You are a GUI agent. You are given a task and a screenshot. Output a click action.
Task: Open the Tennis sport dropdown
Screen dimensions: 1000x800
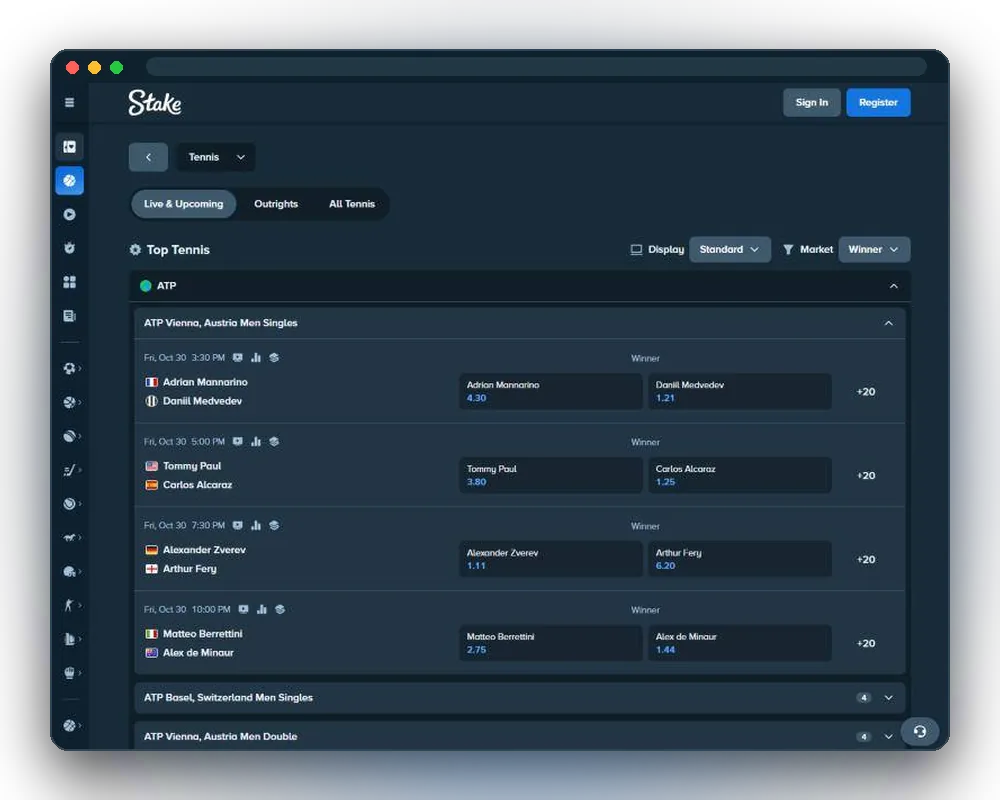pyautogui.click(x=216, y=157)
